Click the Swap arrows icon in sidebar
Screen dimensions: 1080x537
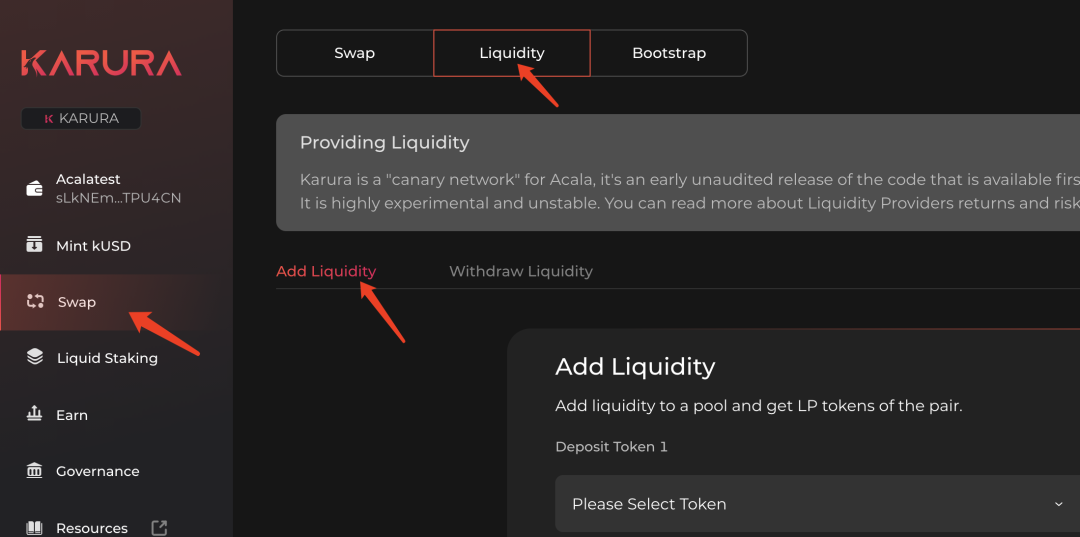point(35,301)
